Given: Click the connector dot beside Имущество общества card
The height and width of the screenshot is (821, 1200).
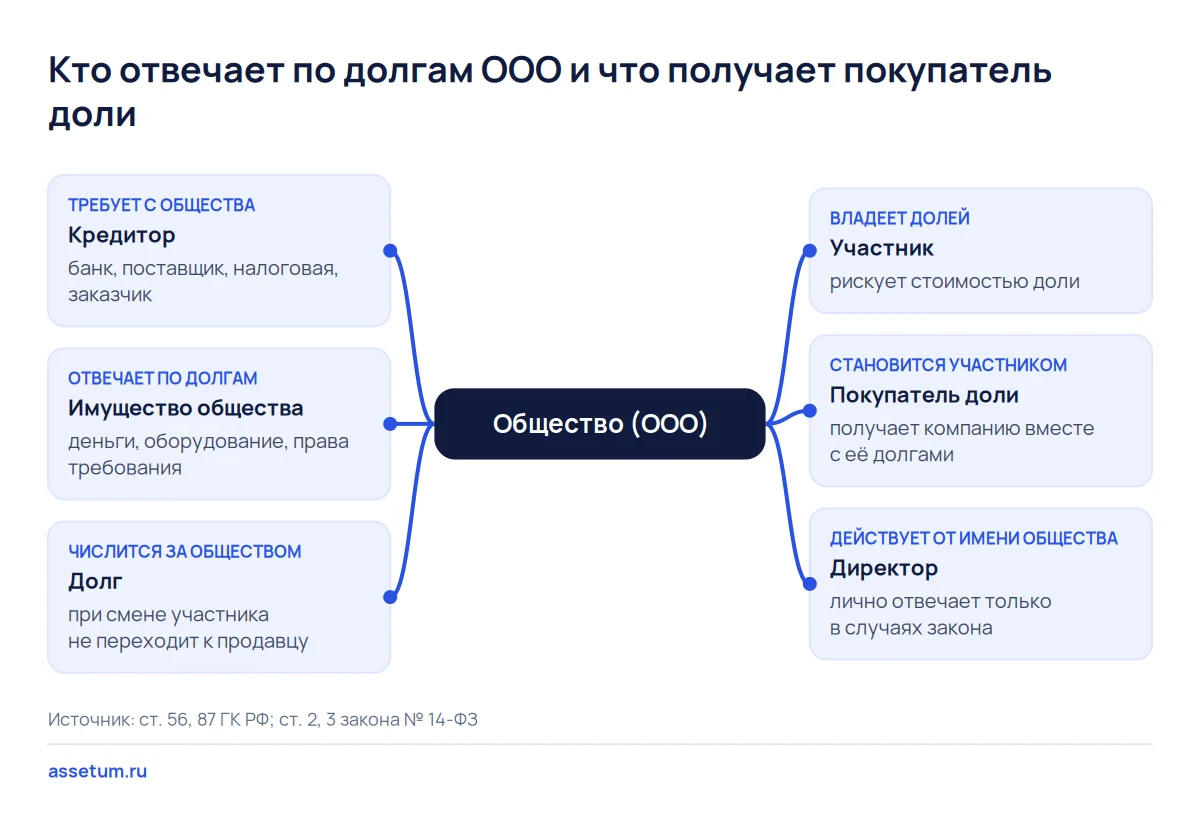Looking at the screenshot, I should [390, 424].
